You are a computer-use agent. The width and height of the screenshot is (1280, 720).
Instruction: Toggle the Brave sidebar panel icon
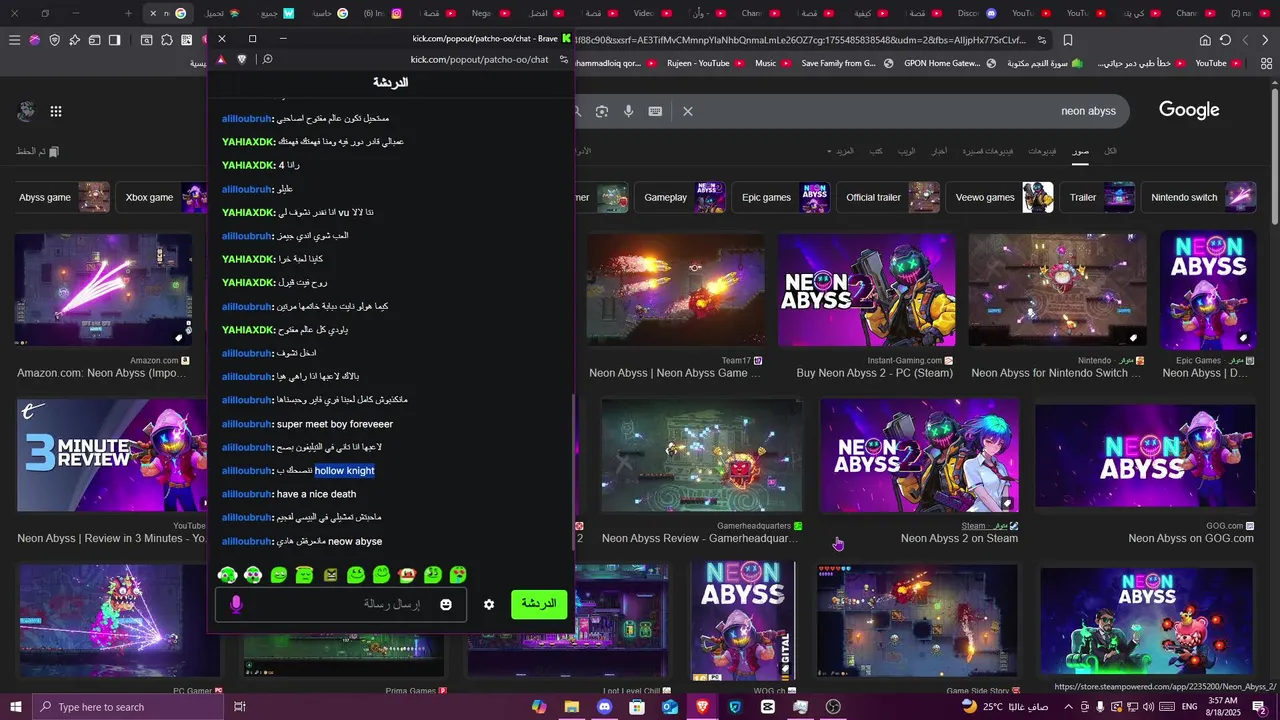115,40
